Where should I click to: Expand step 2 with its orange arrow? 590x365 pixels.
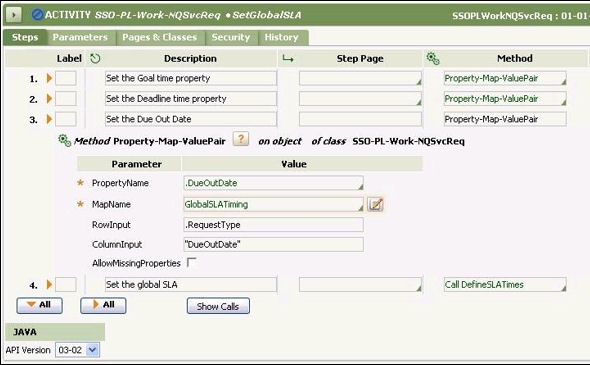49,99
